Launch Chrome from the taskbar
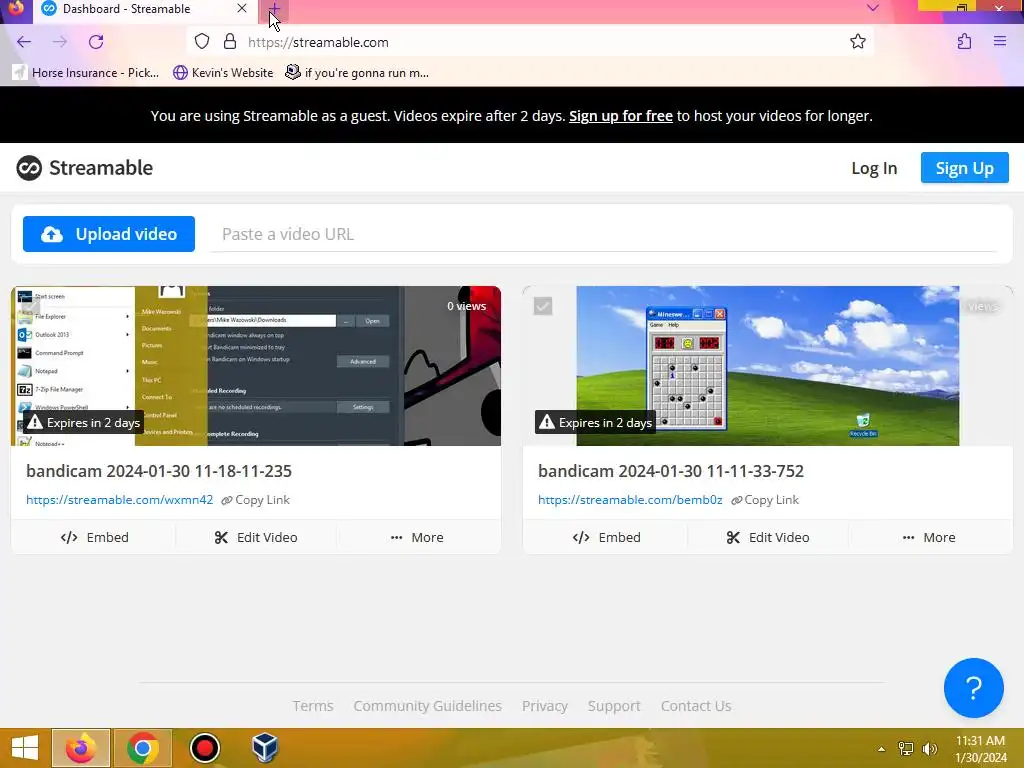This screenshot has width=1024, height=768. tap(143, 748)
